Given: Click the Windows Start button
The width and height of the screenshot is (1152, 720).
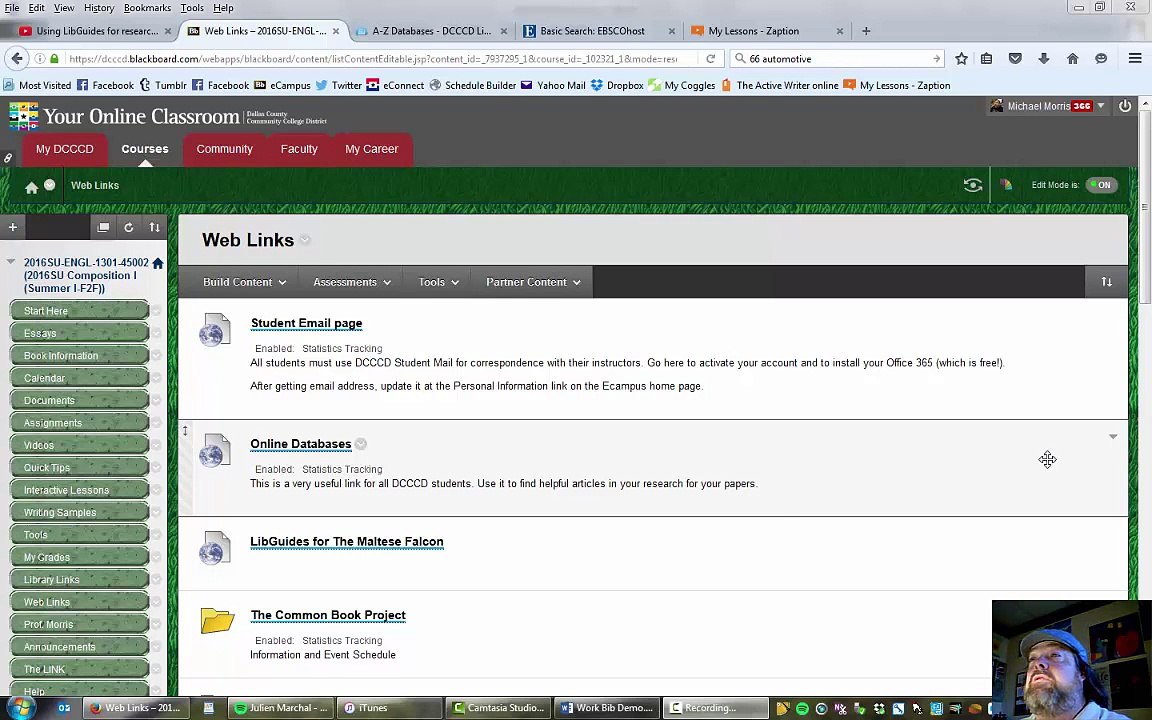Looking at the screenshot, I should coord(19,708).
